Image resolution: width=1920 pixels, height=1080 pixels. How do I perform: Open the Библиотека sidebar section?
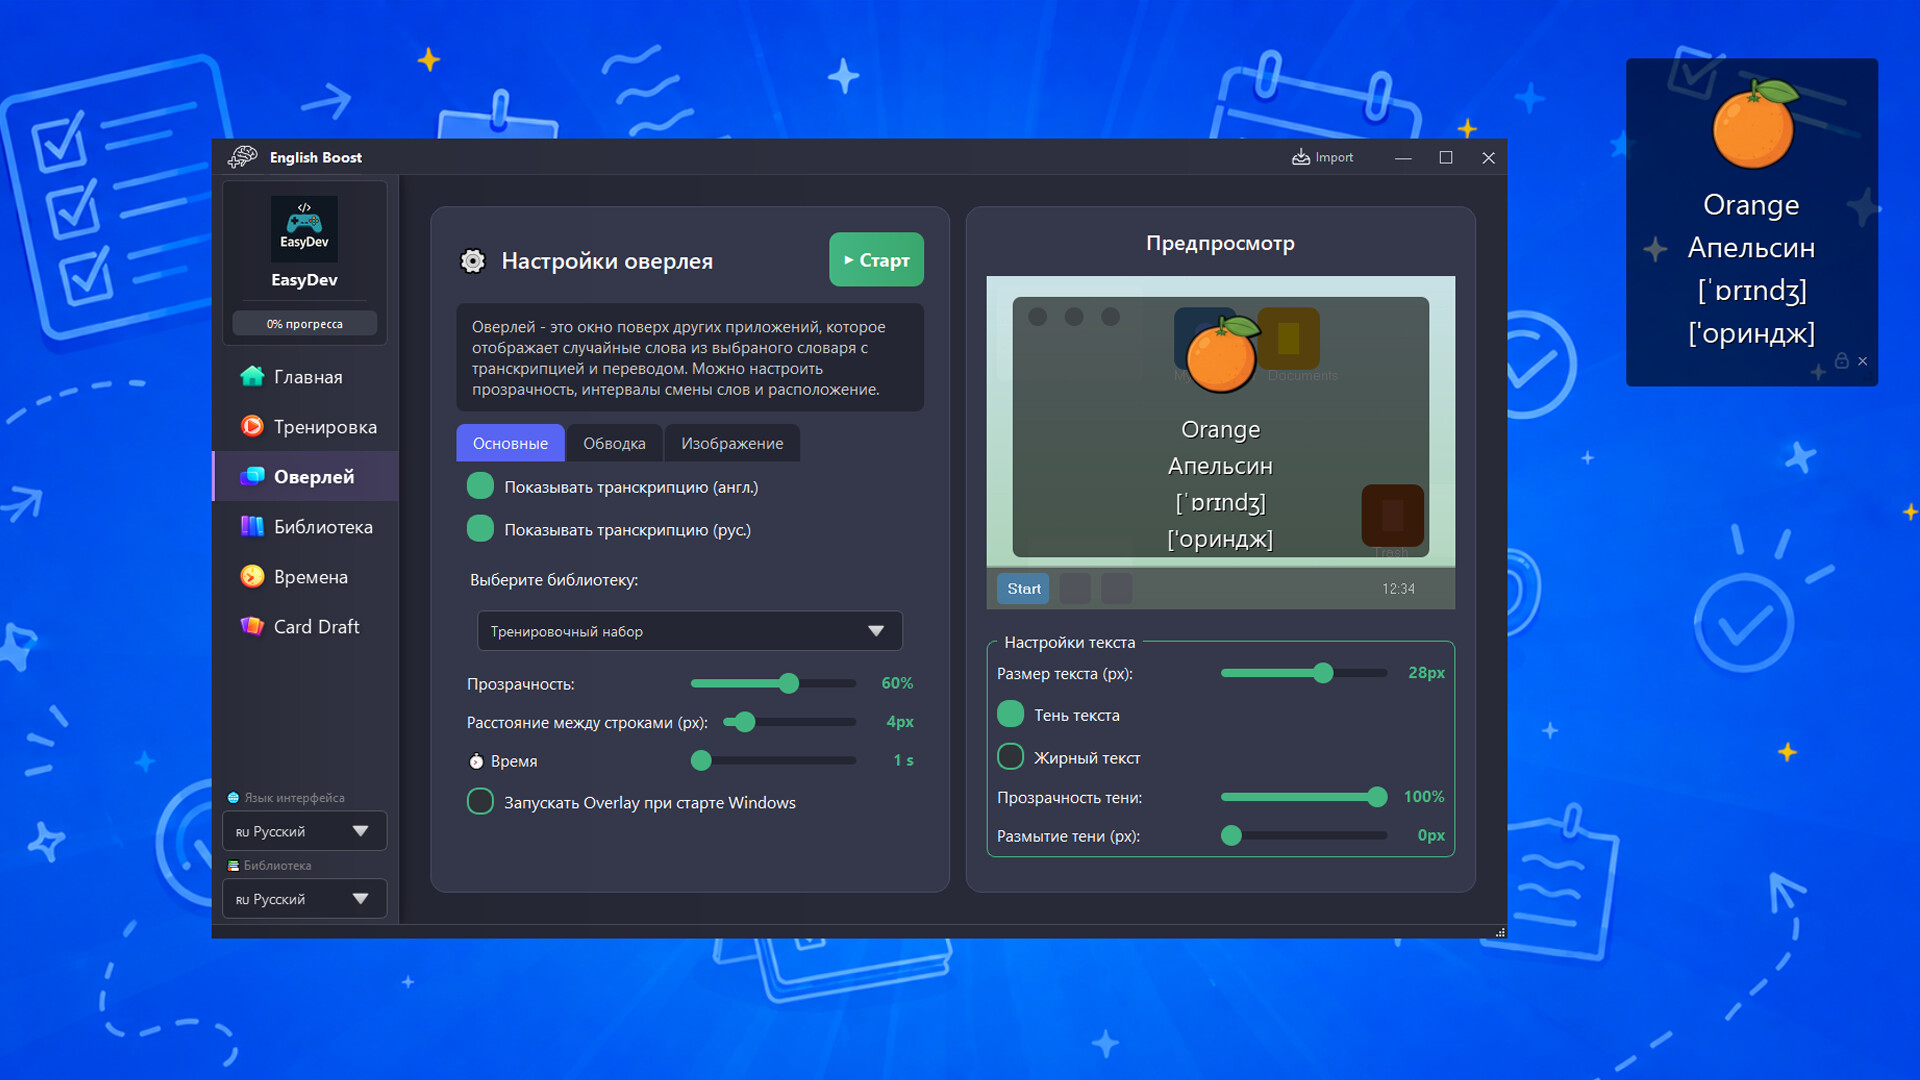pyautogui.click(x=305, y=527)
